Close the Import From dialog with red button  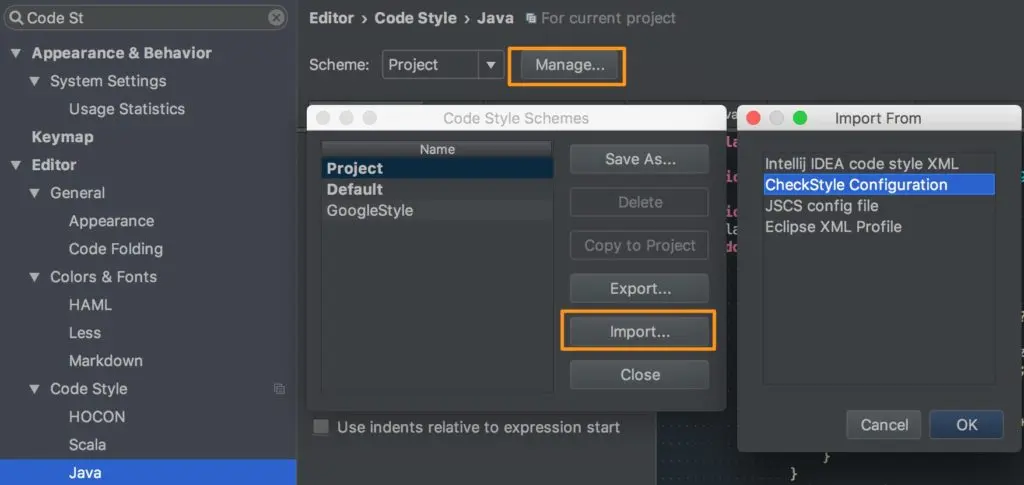(753, 118)
